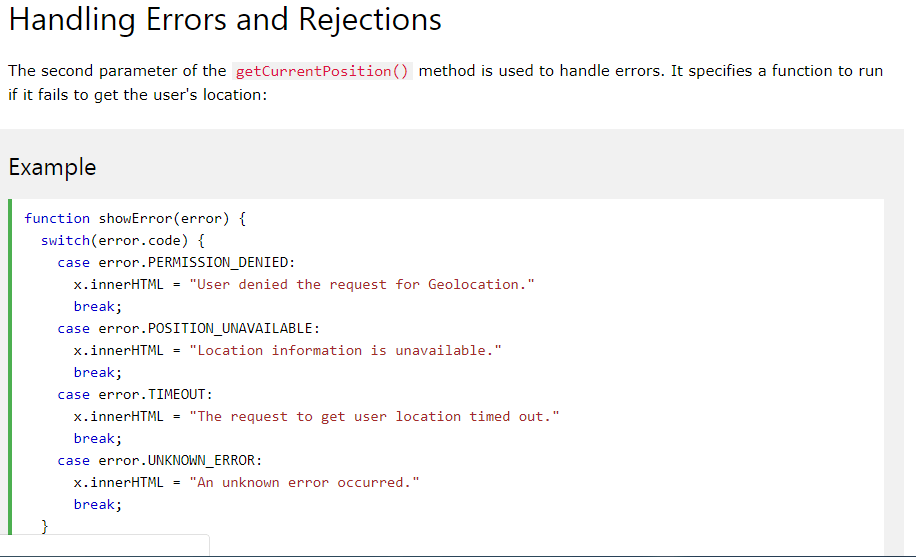The height and width of the screenshot is (557, 916).
Task: Click the white popup box at bottom left
Action: 105,545
